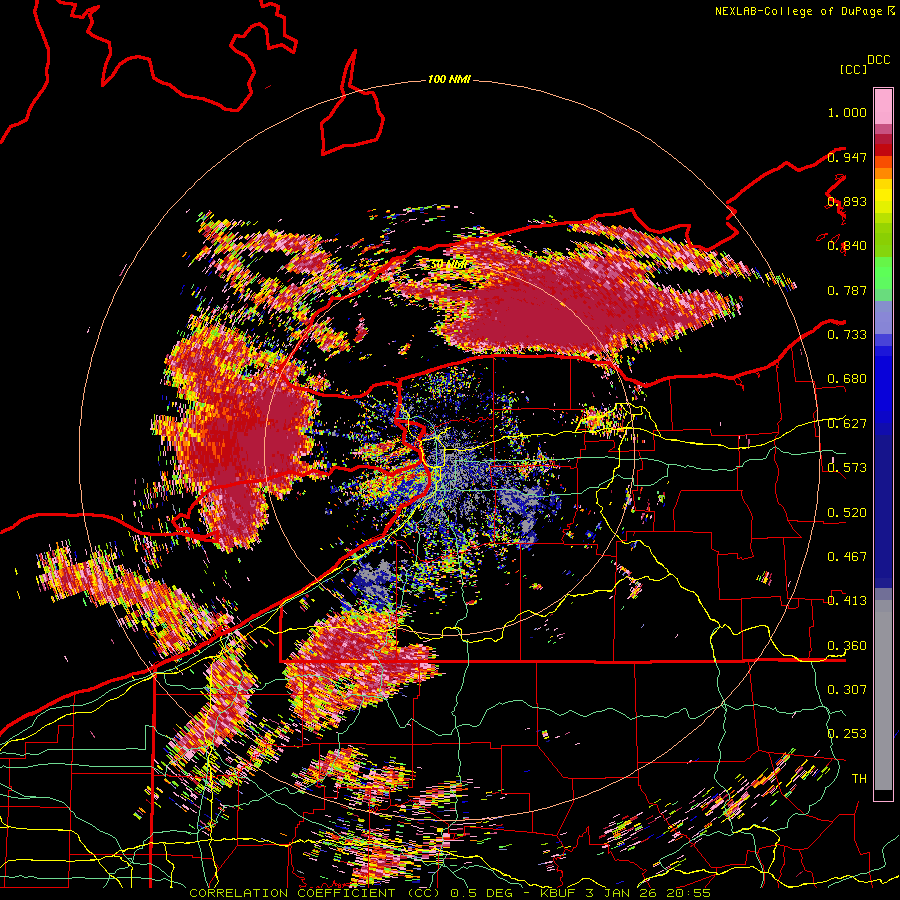Screen dimensions: 900x900
Task: Click the light pink top color bar segment
Action: pos(883,106)
